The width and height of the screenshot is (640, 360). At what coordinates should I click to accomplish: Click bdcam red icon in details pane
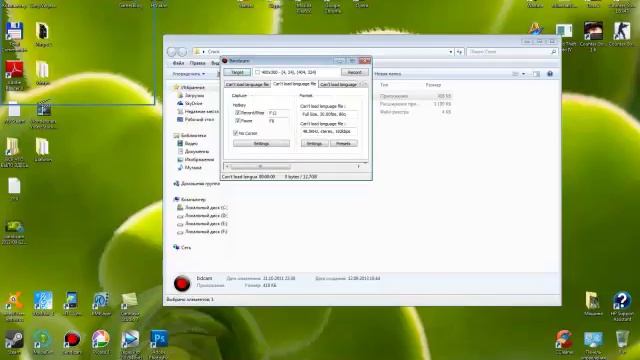click(x=182, y=283)
